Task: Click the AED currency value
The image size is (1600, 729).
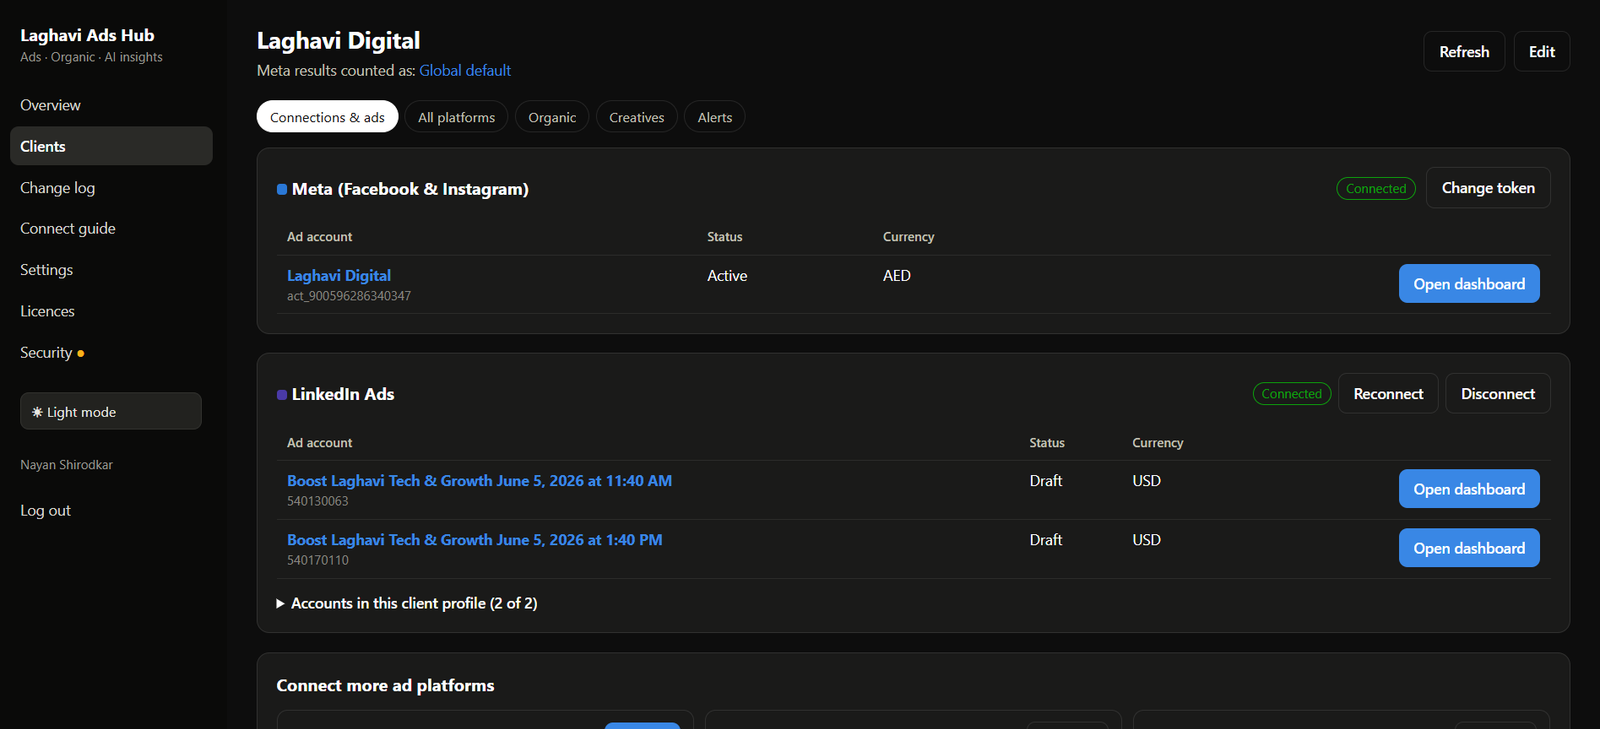Action: [897, 276]
